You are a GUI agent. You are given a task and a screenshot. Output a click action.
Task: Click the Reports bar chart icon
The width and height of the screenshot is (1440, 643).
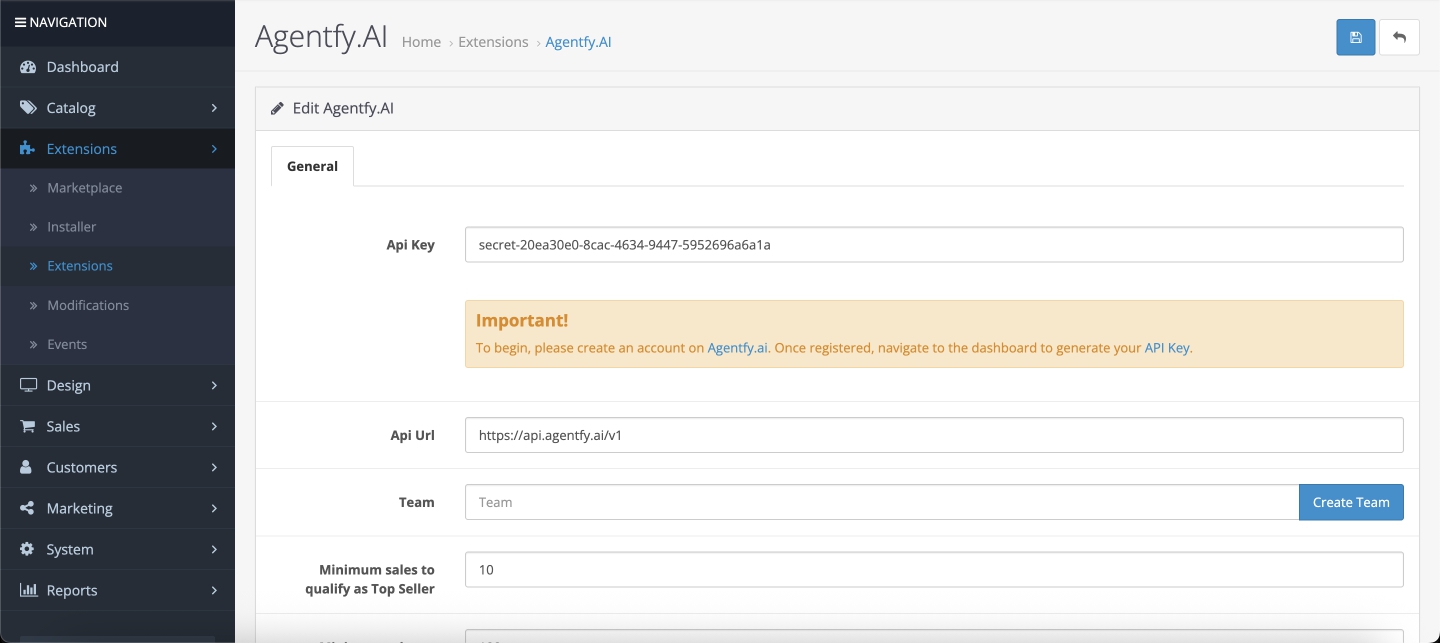(x=26, y=590)
